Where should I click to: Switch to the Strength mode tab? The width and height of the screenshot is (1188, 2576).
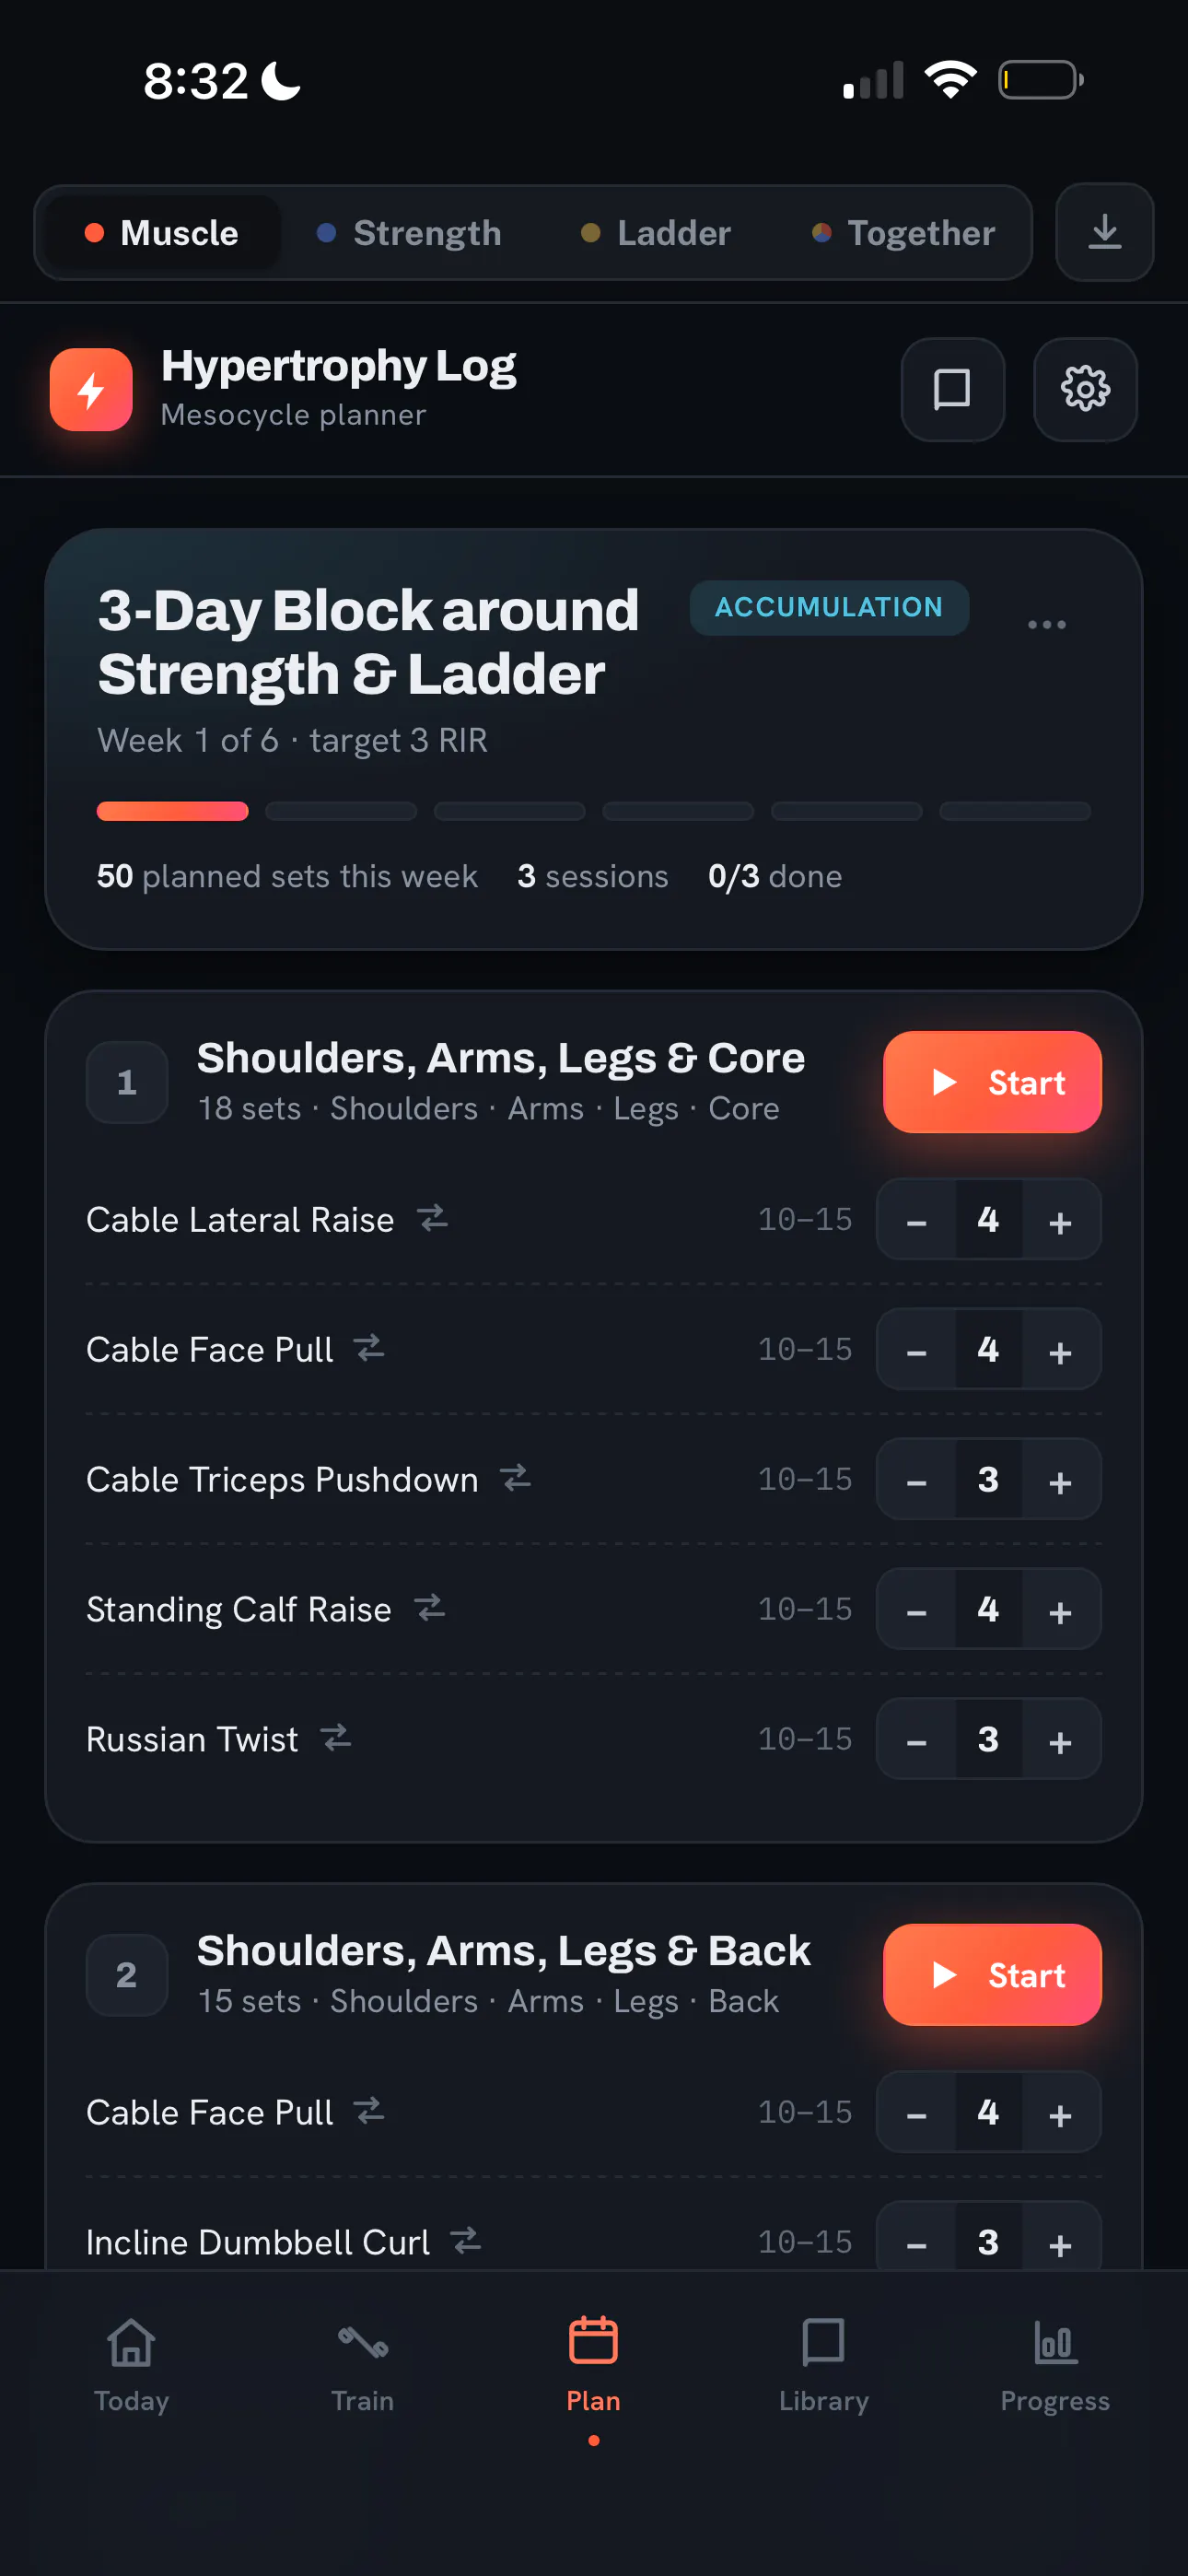tap(409, 233)
